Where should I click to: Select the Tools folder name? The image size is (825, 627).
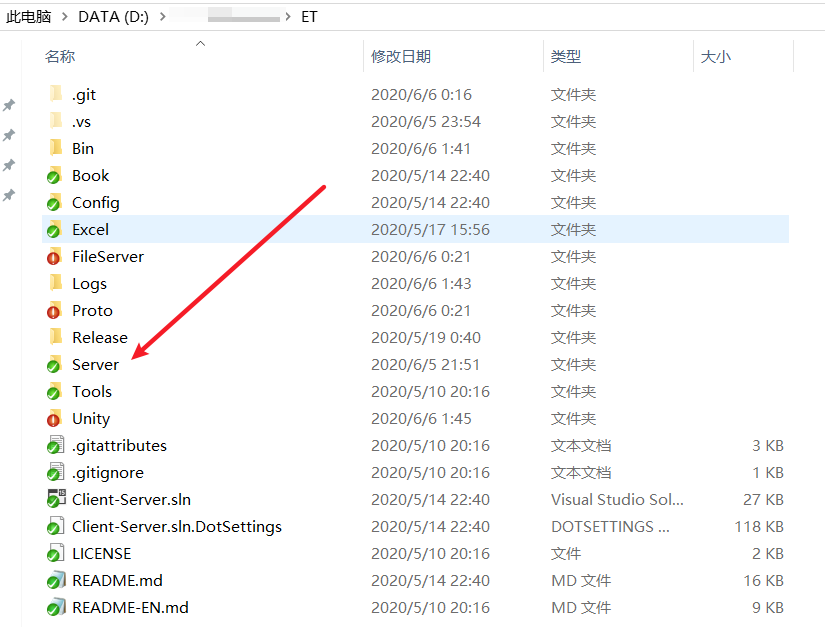tap(92, 392)
